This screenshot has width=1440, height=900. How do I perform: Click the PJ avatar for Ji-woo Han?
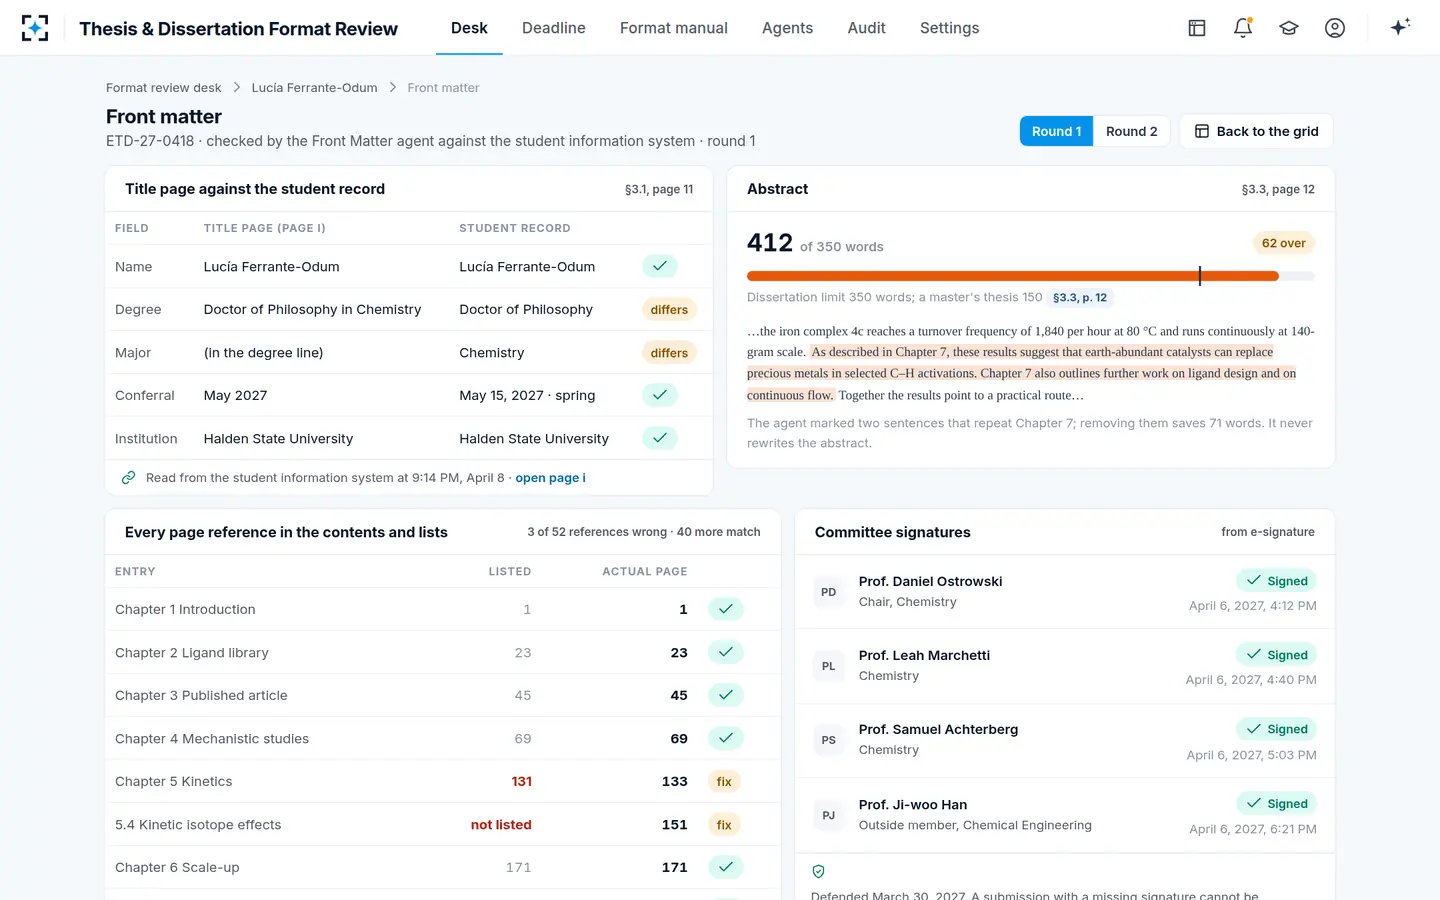(x=829, y=815)
